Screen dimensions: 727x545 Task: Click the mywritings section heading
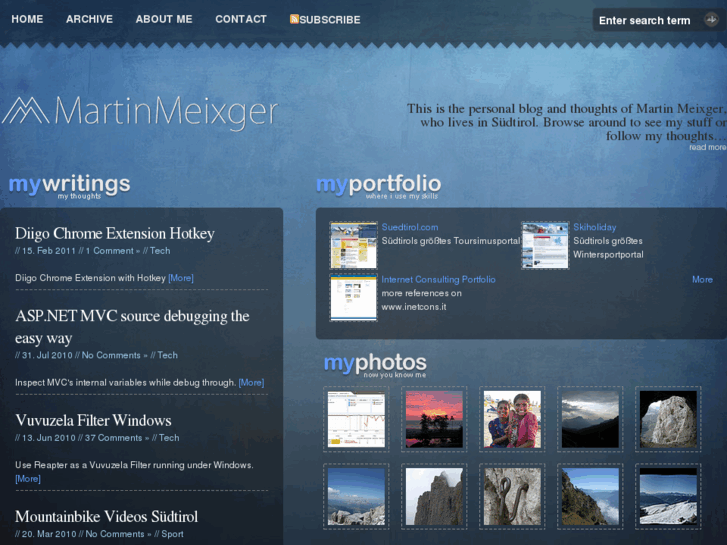(x=70, y=185)
